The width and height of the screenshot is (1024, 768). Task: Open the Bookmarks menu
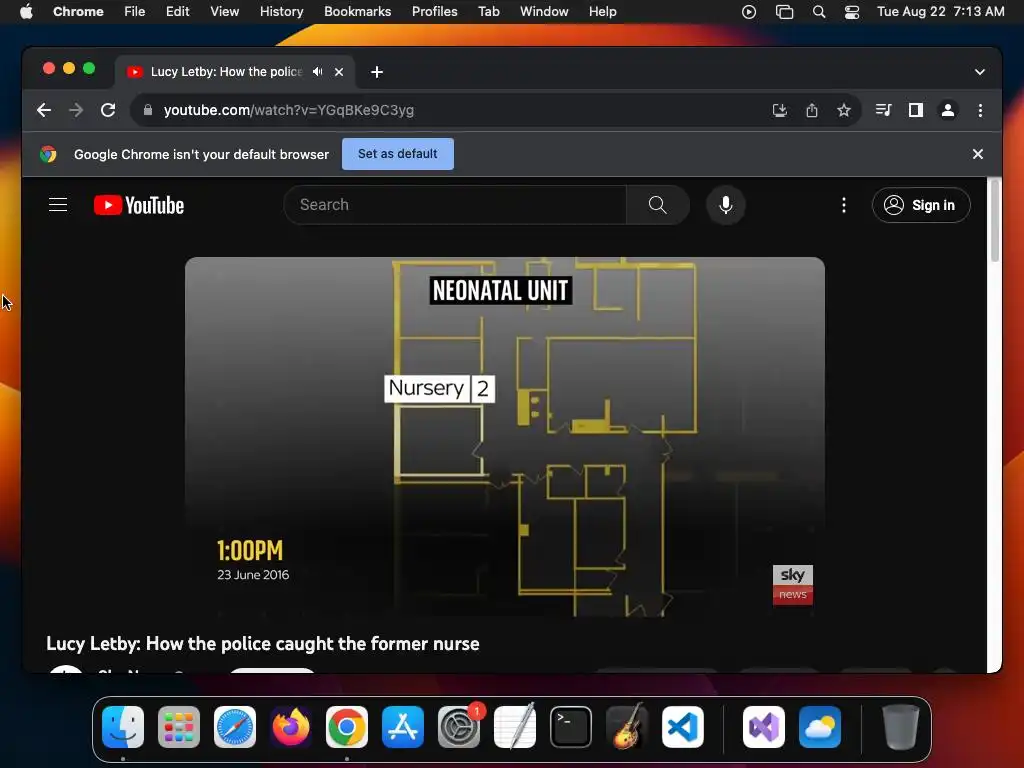[x=358, y=12]
